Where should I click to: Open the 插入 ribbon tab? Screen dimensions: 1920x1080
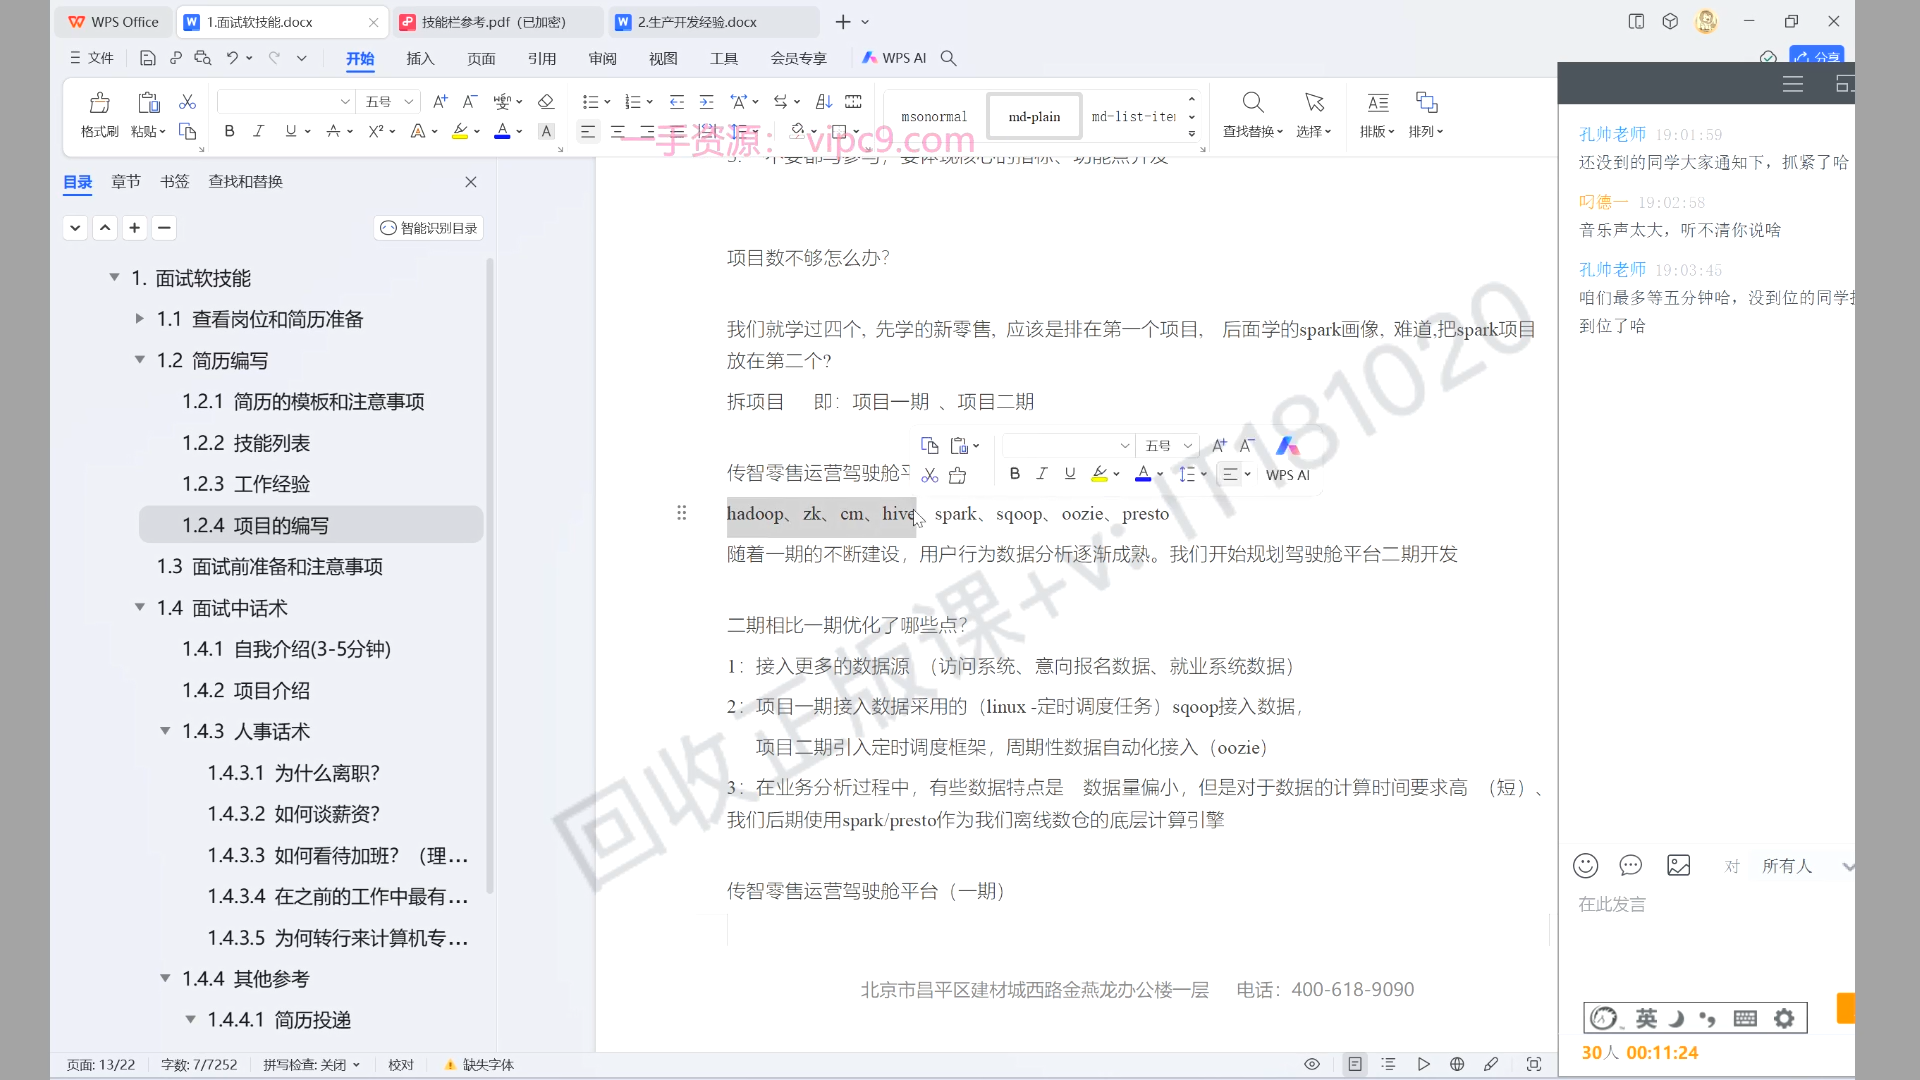point(420,58)
